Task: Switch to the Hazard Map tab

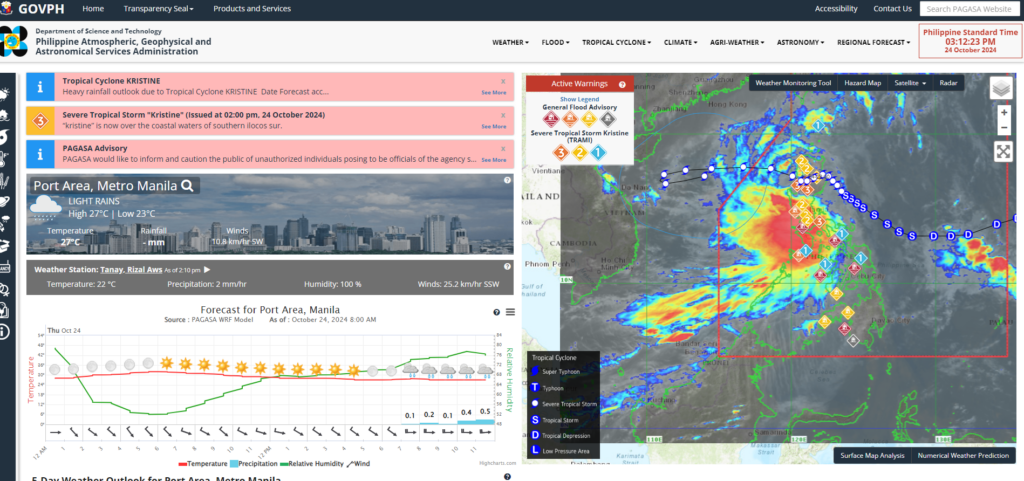Action: 862,83
